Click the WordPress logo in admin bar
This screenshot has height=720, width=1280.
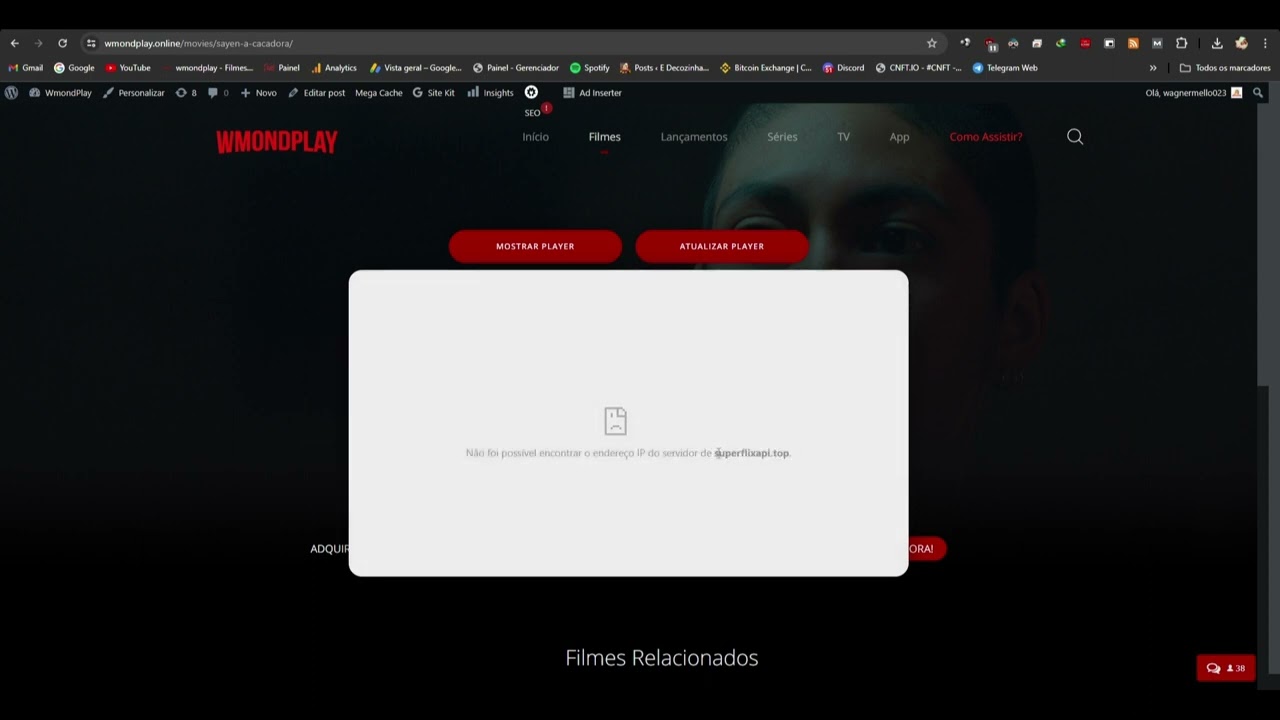coord(11,92)
